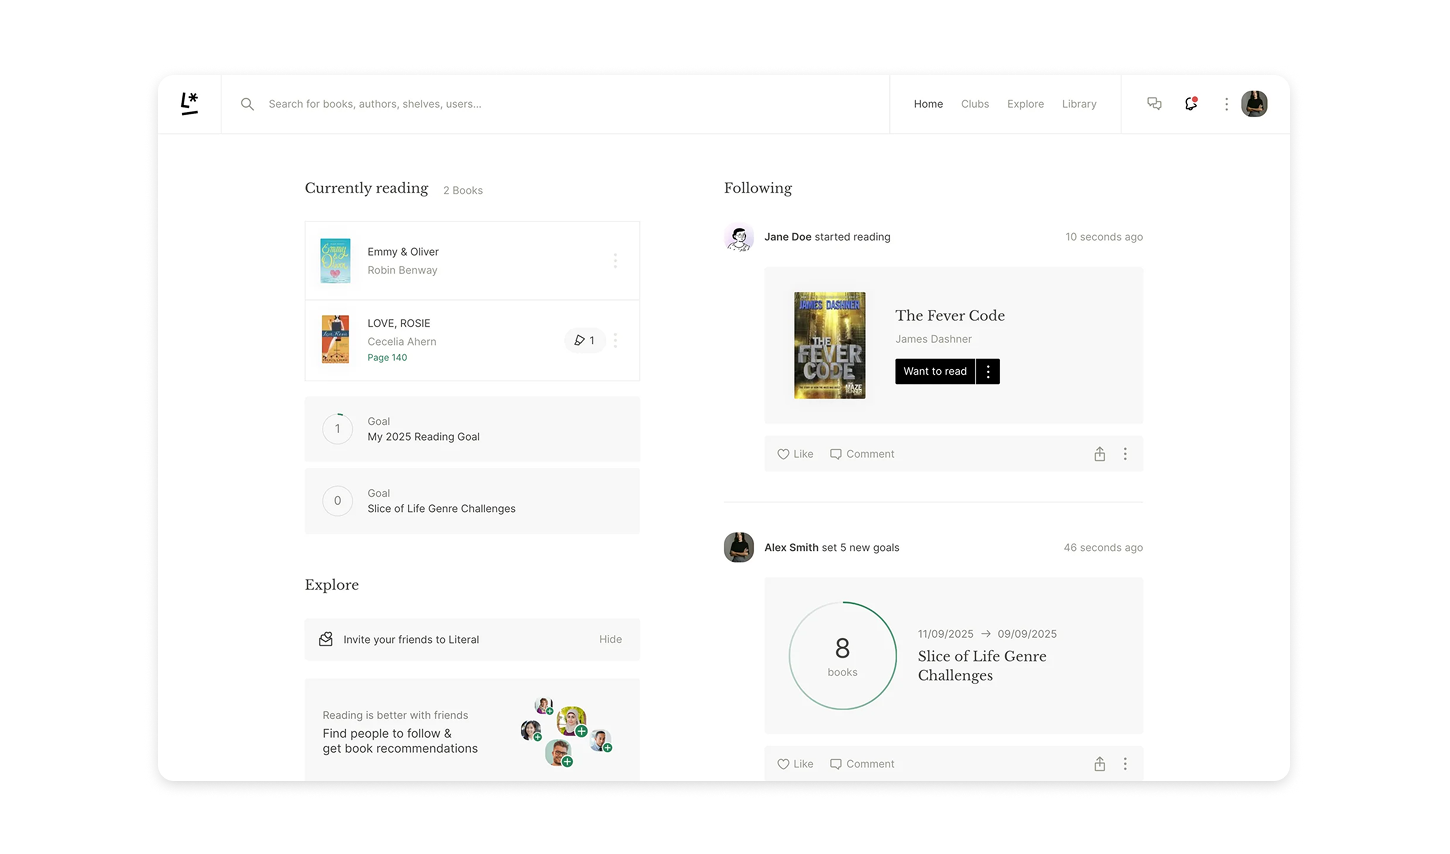1450x854 pixels.
Task: Switch to the Clubs tab
Action: [974, 103]
